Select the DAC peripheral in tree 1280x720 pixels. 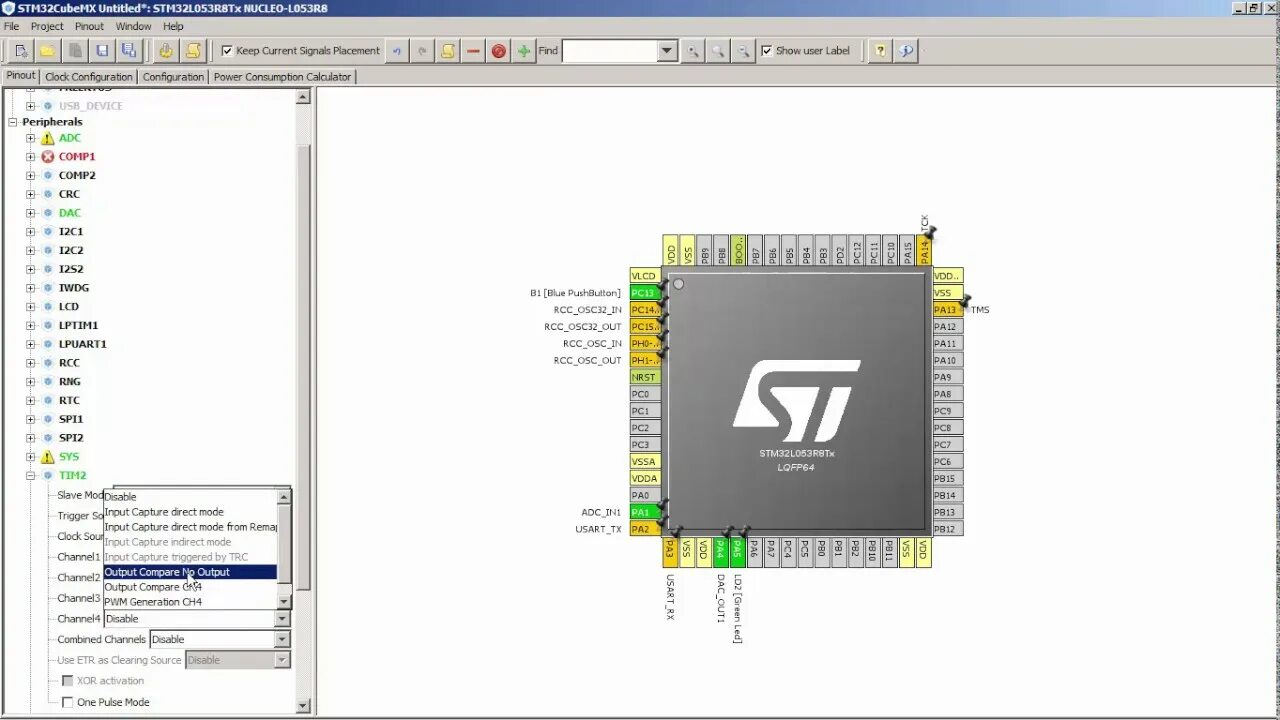pos(70,213)
